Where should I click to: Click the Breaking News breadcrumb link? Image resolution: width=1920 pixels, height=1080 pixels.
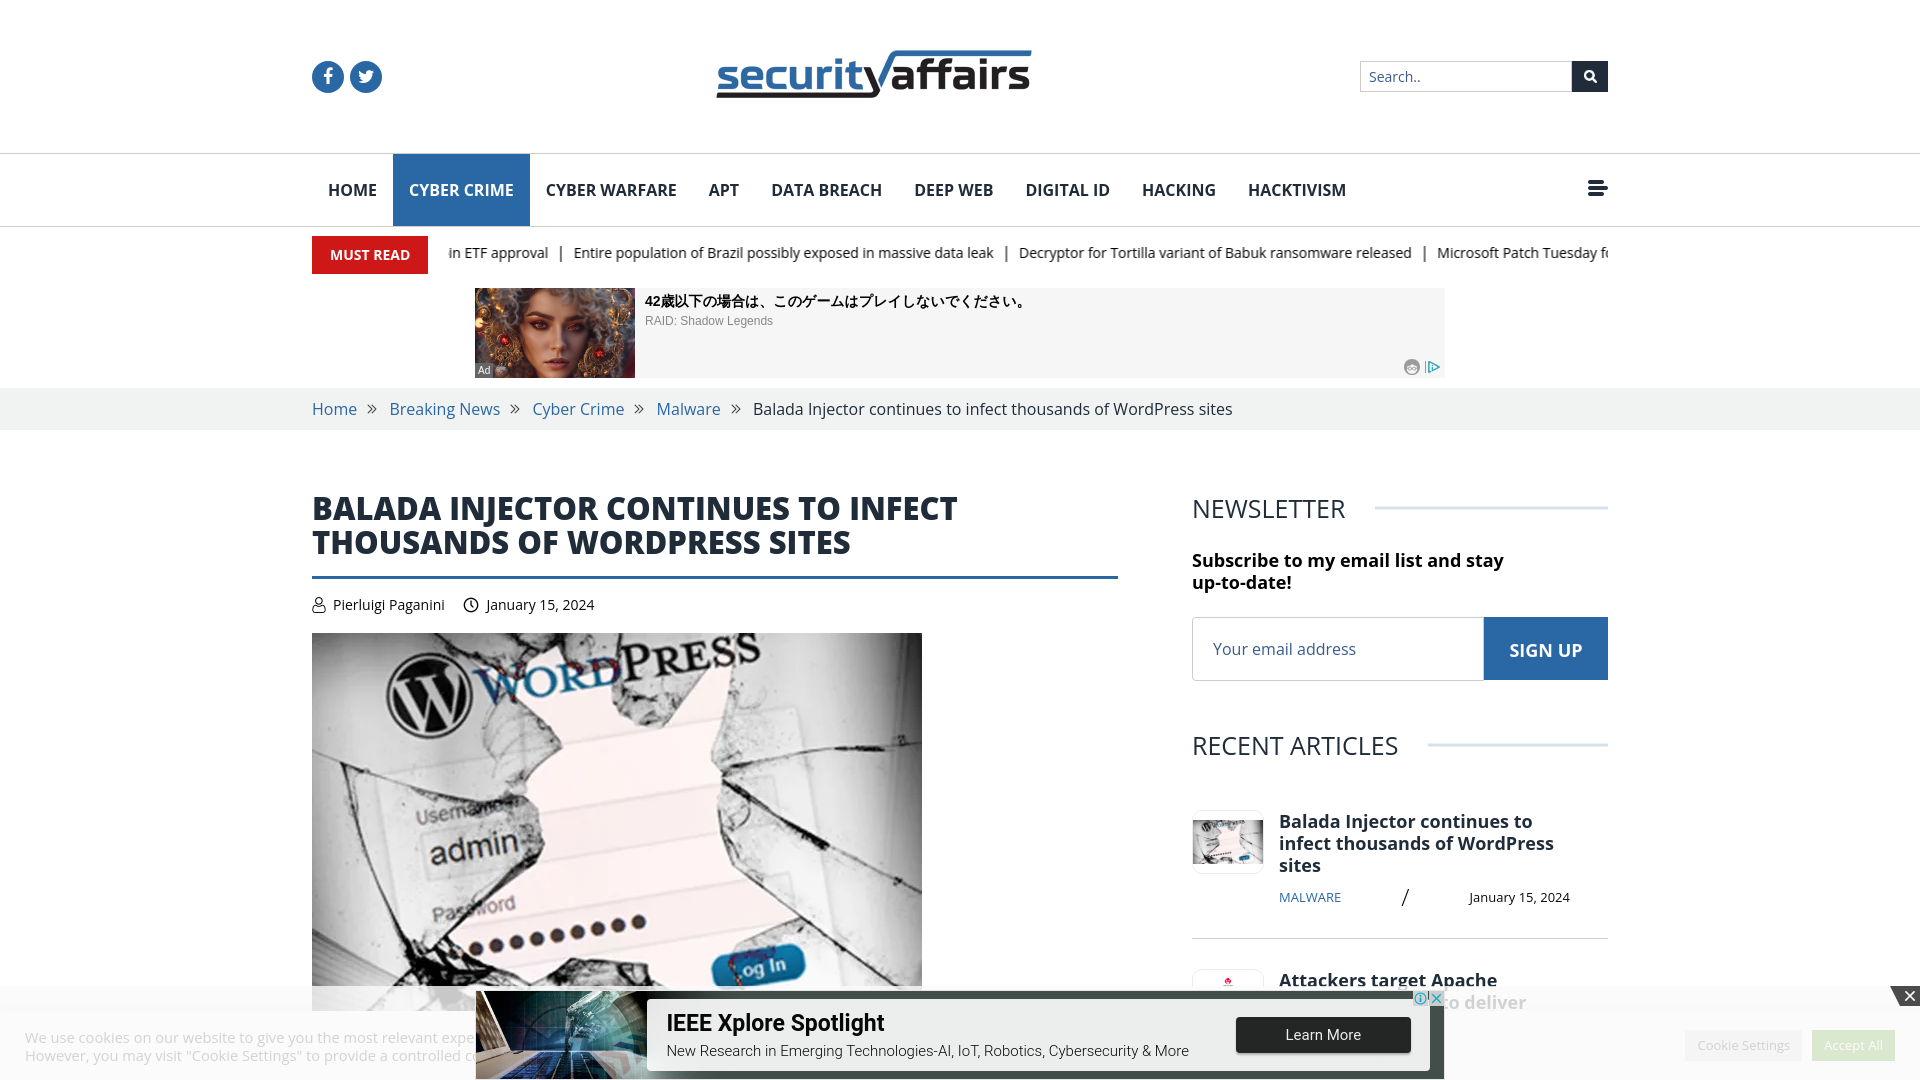point(444,409)
